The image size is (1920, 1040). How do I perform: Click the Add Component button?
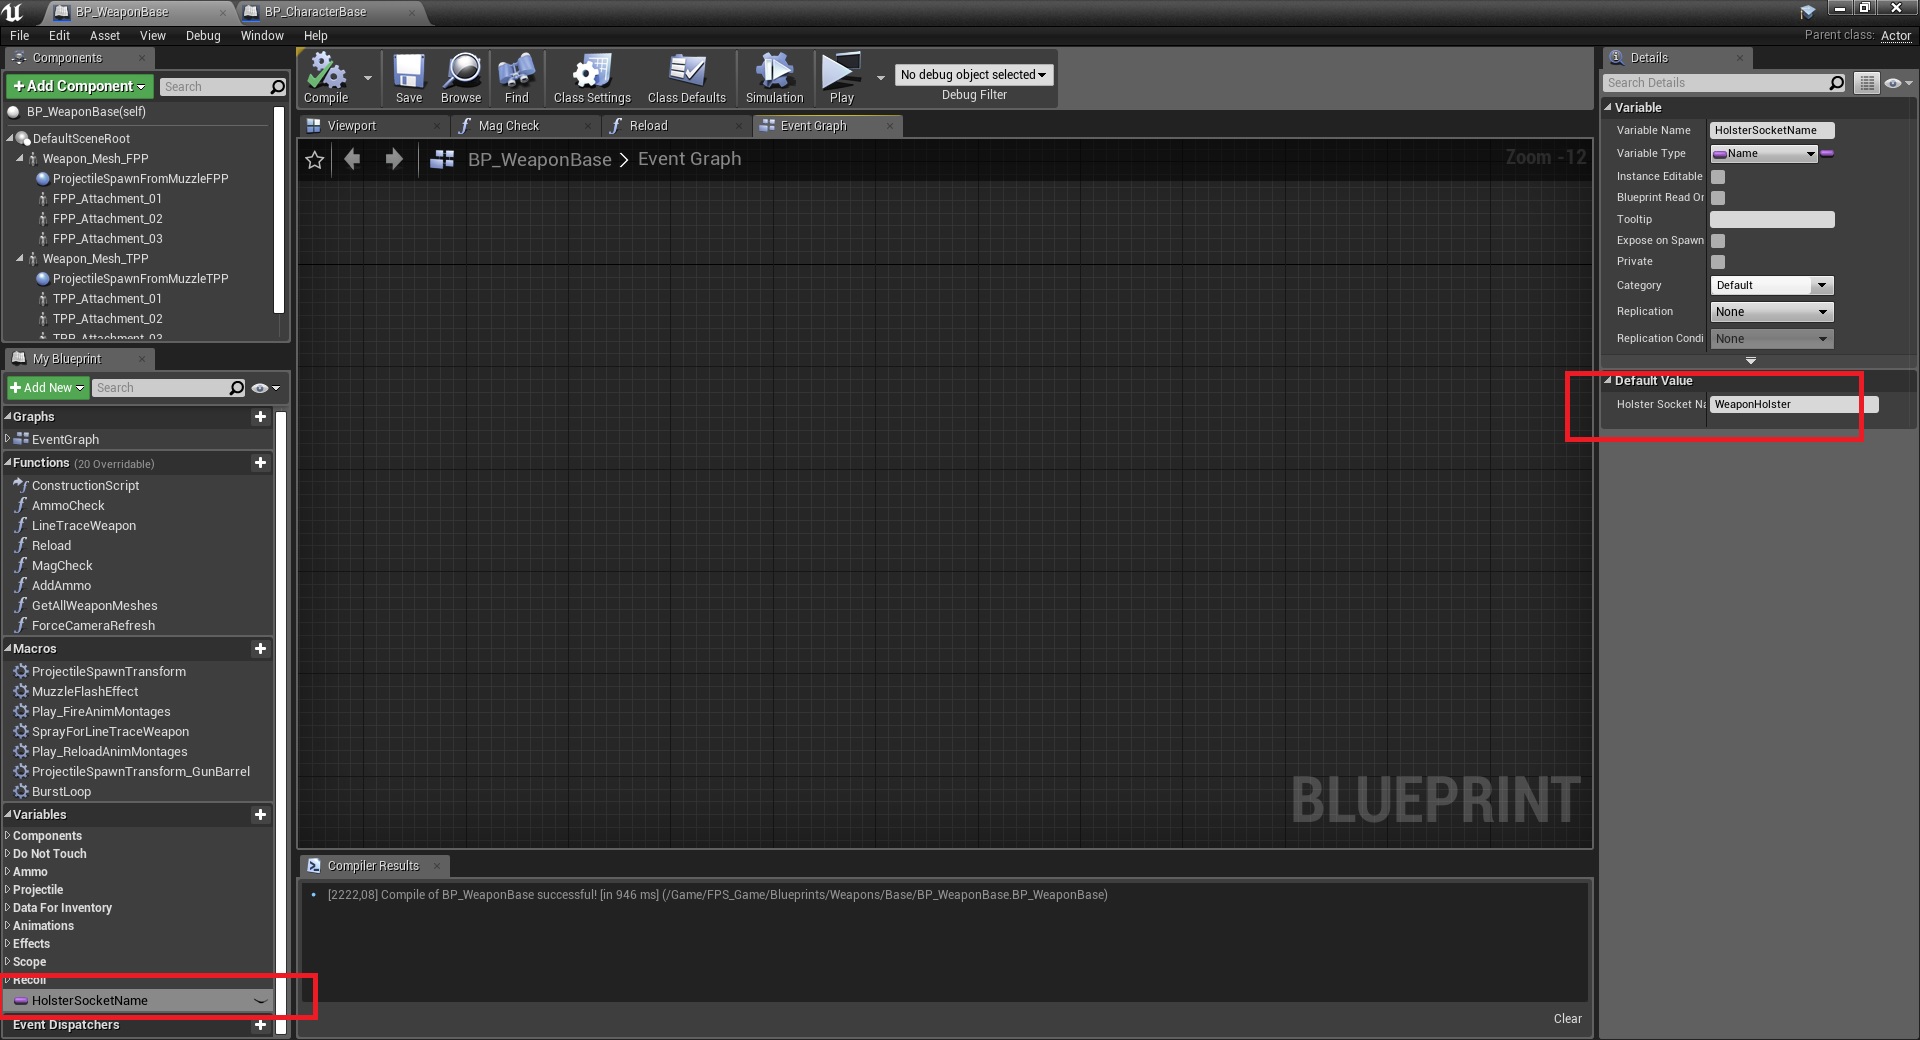click(80, 87)
